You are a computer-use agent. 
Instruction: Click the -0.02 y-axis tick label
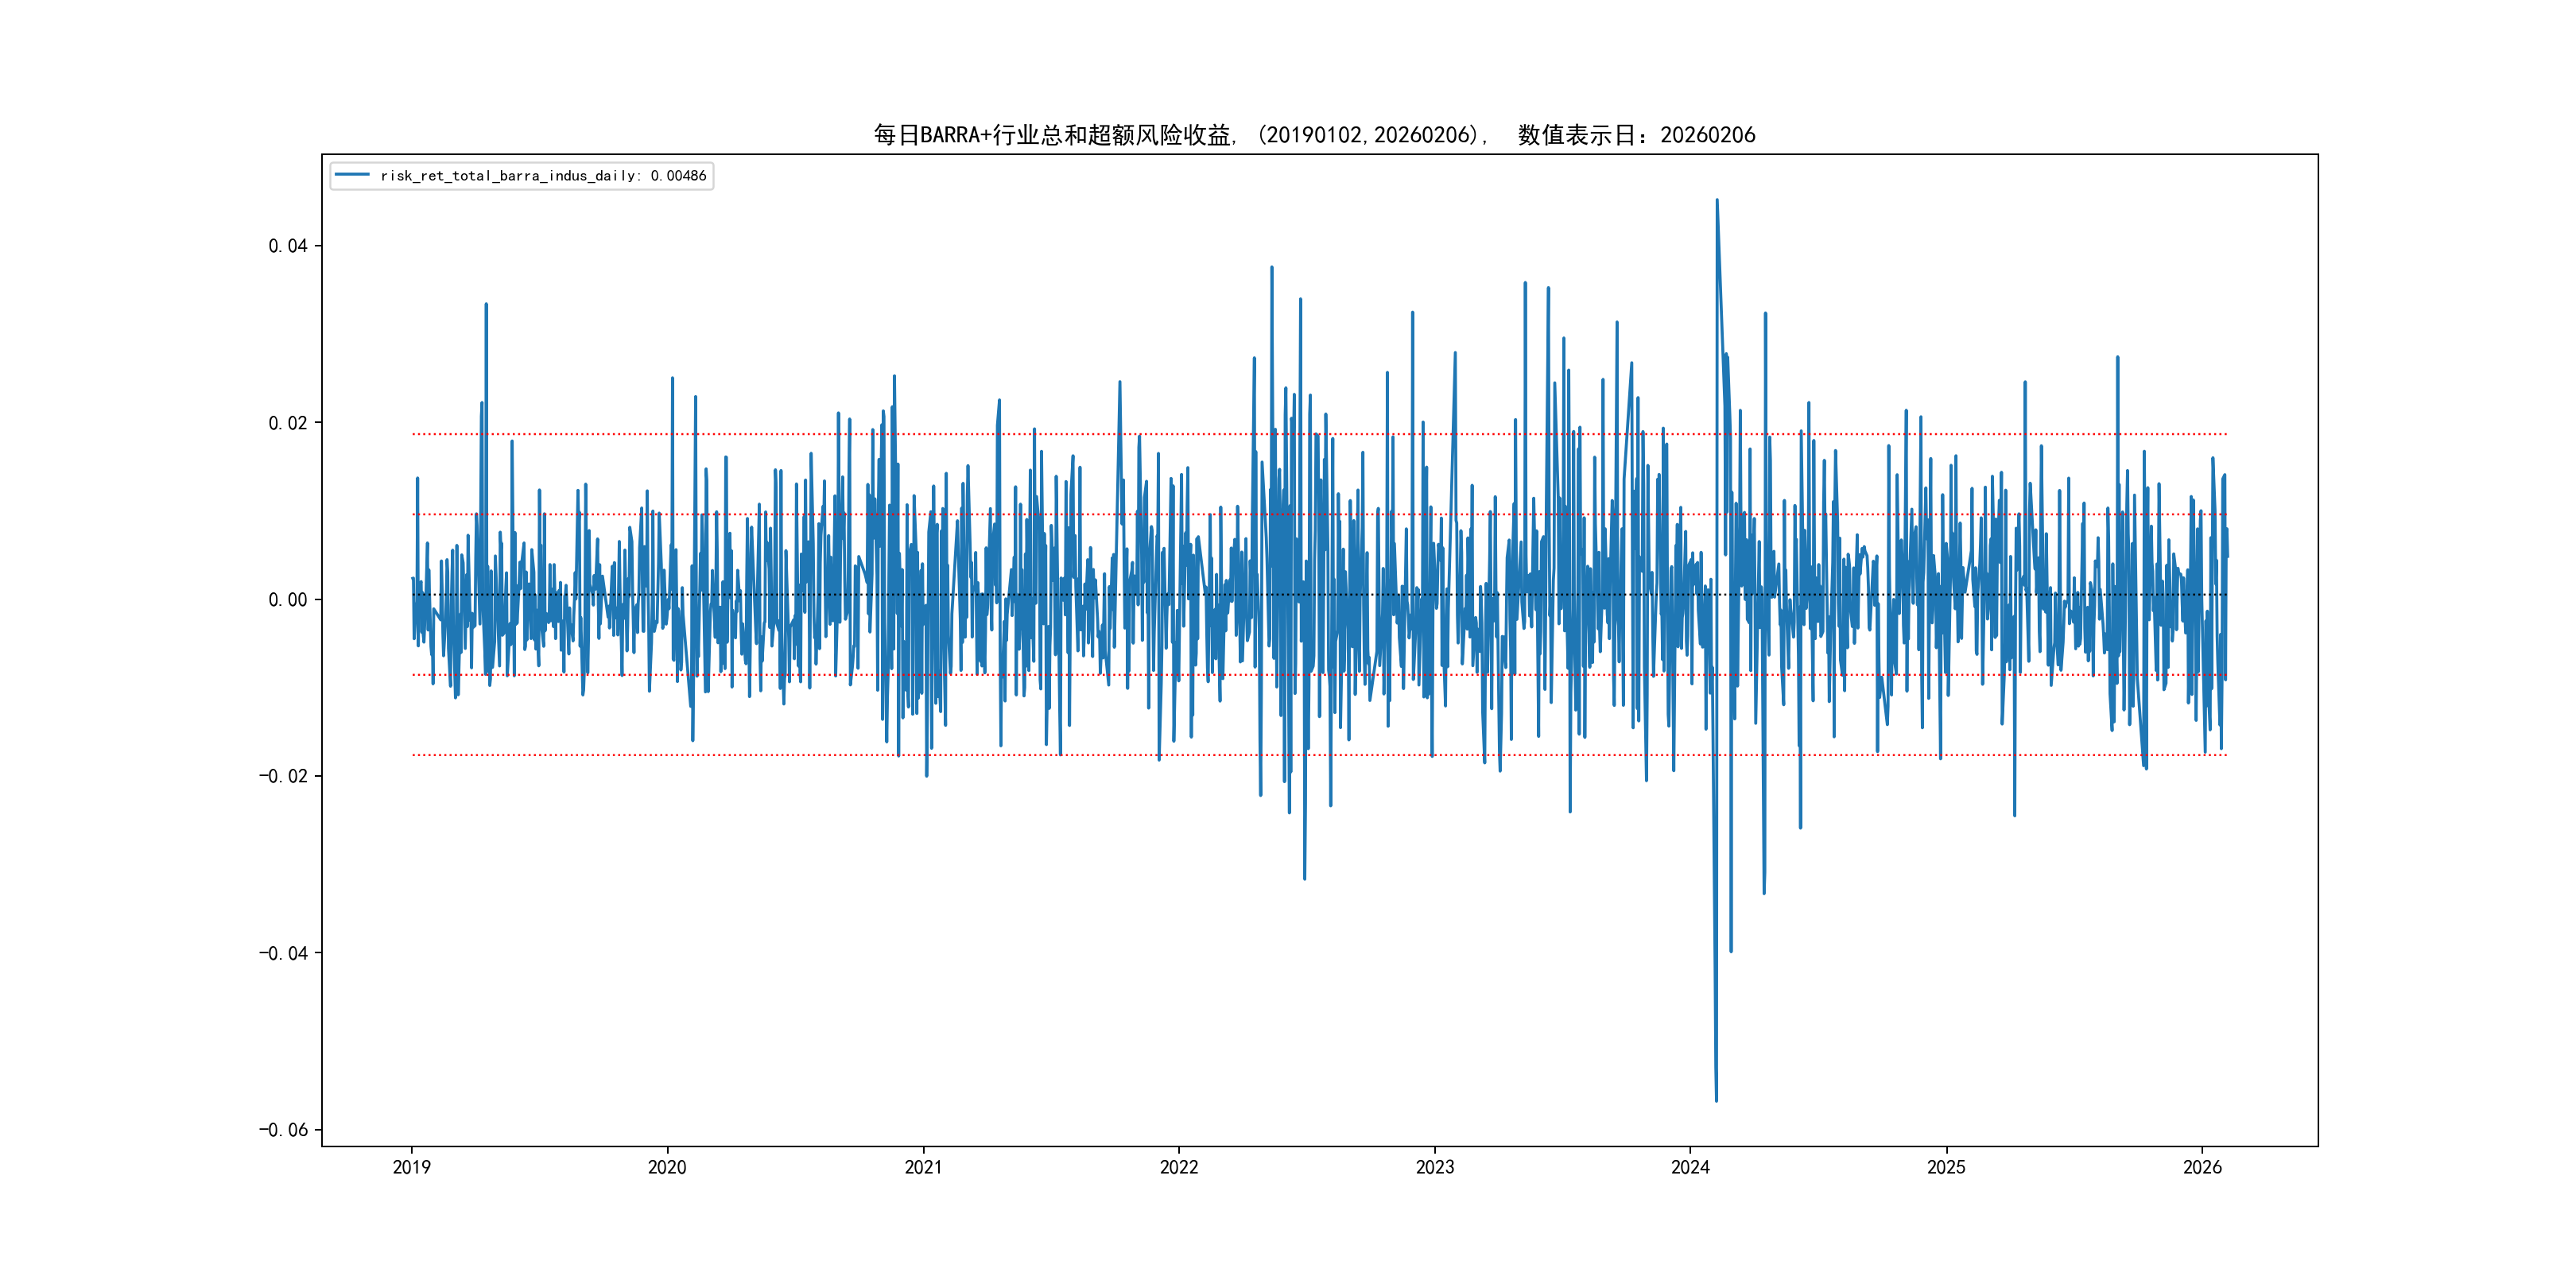tap(283, 776)
